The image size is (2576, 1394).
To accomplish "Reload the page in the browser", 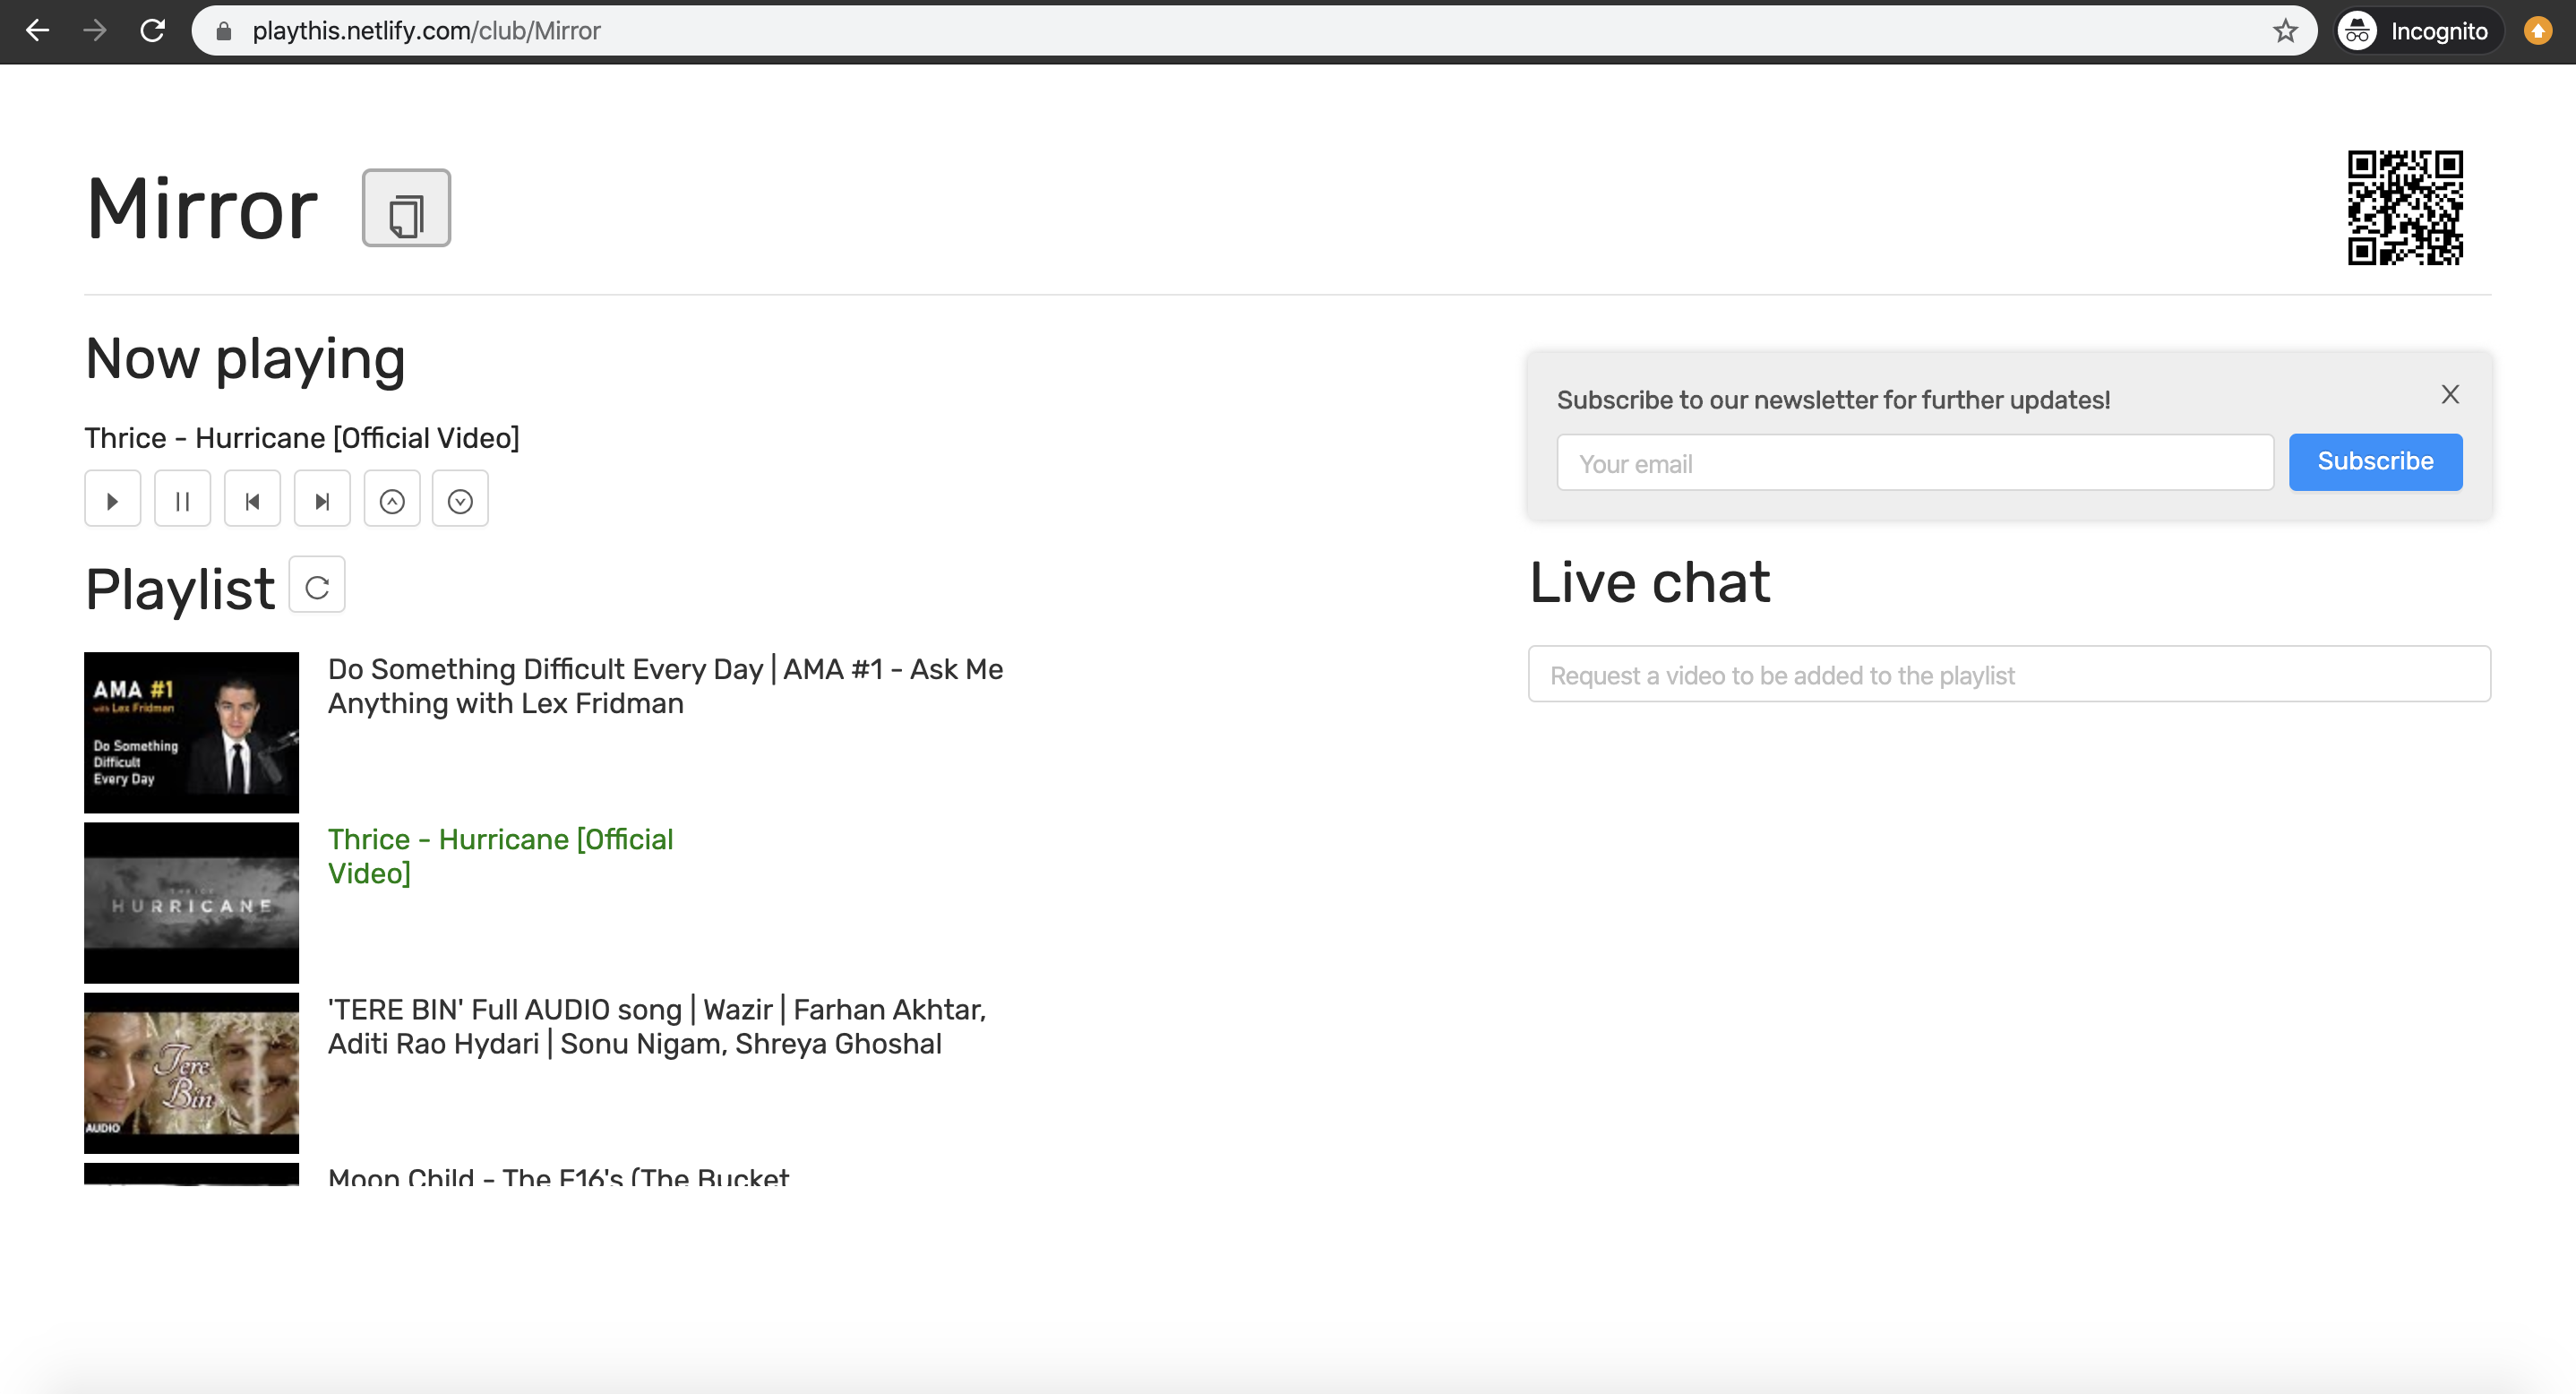I will tap(152, 31).
